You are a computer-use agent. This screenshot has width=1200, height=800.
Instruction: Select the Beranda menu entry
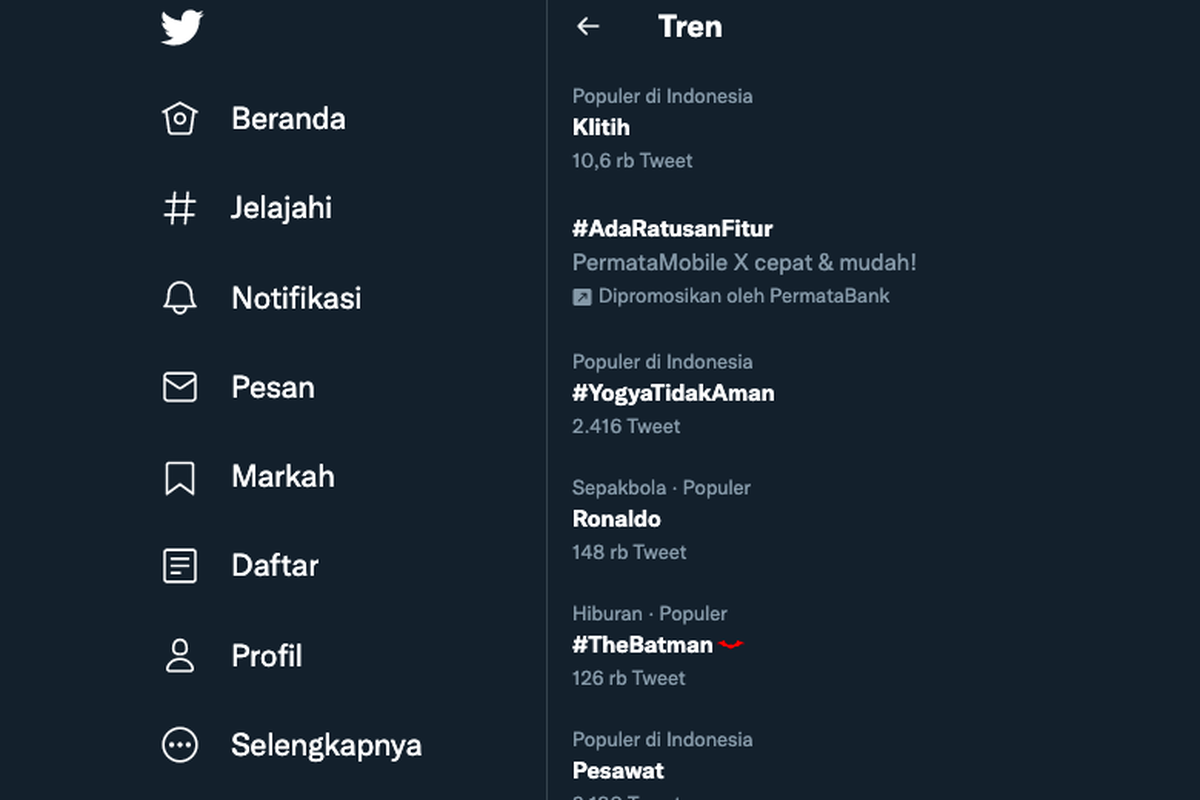[288, 118]
